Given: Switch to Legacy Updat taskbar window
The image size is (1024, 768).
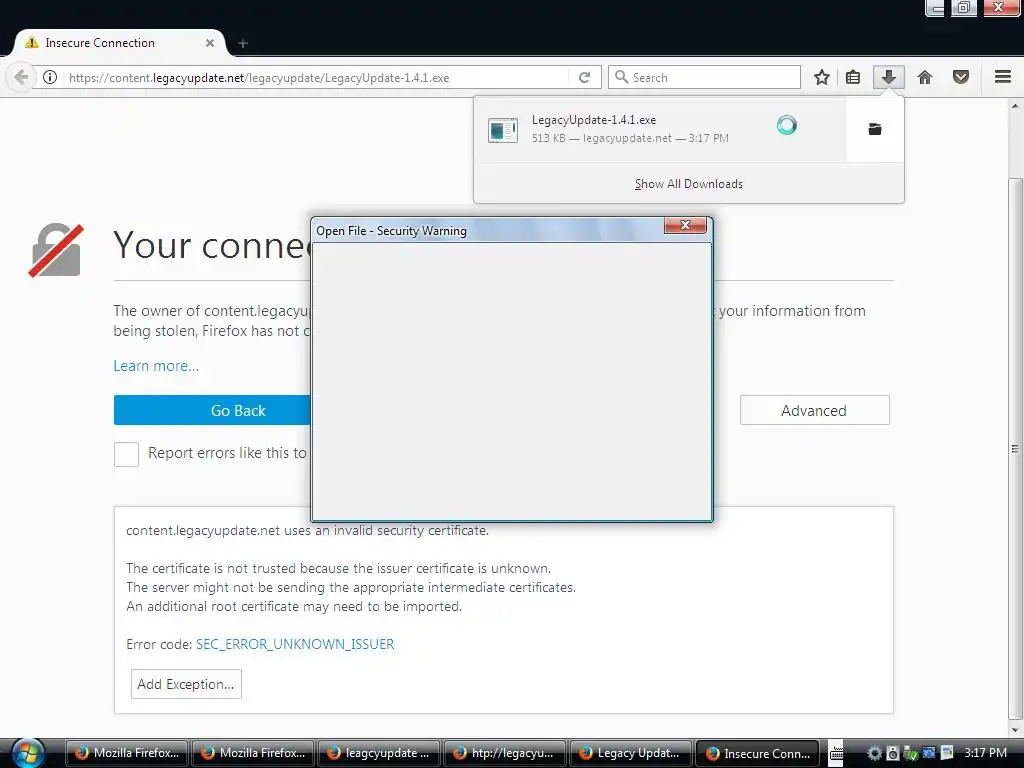Looking at the screenshot, I should [631, 753].
